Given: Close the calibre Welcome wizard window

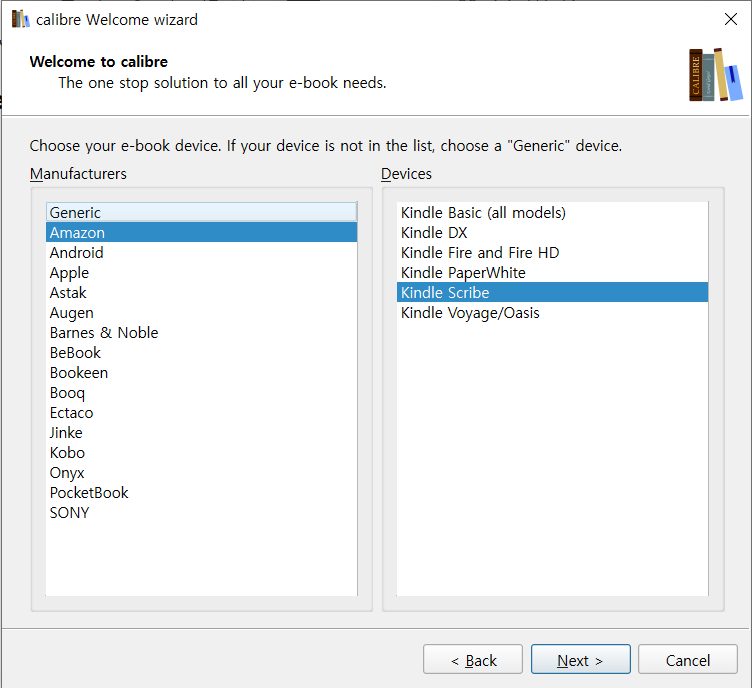Looking at the screenshot, I should click(x=730, y=19).
